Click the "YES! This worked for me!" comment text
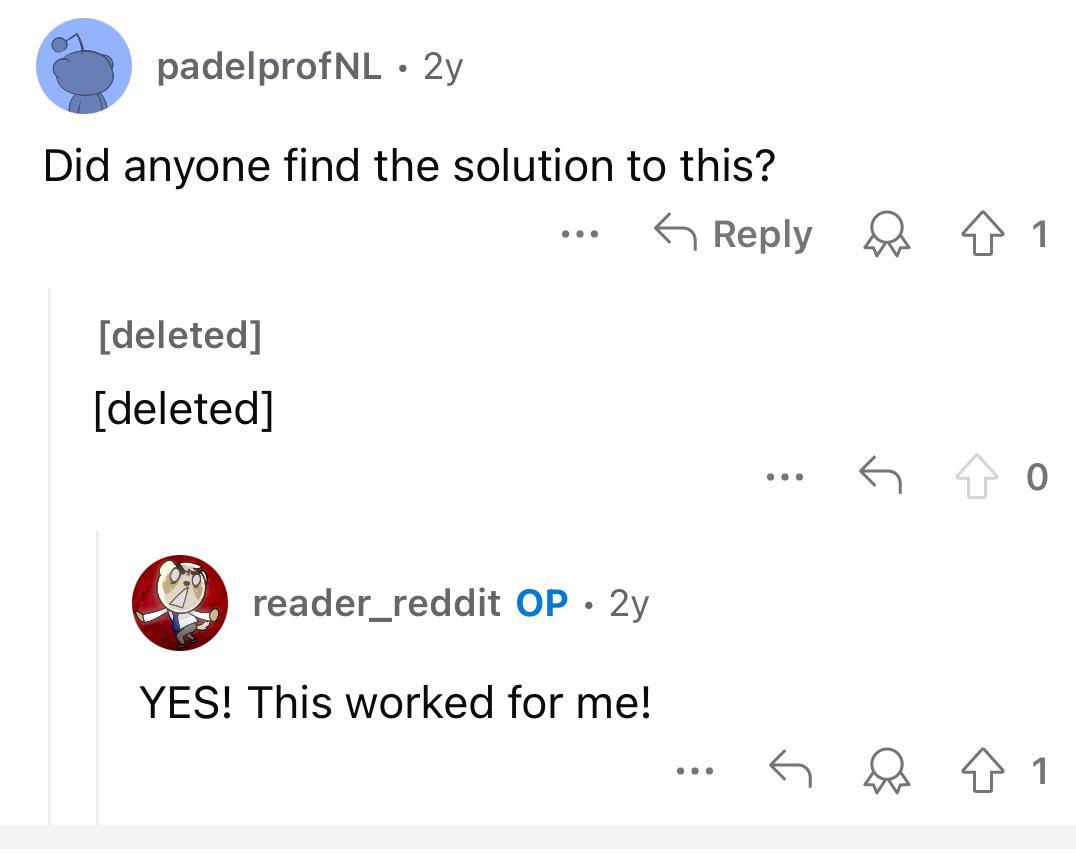1076x853 pixels. coord(395,702)
